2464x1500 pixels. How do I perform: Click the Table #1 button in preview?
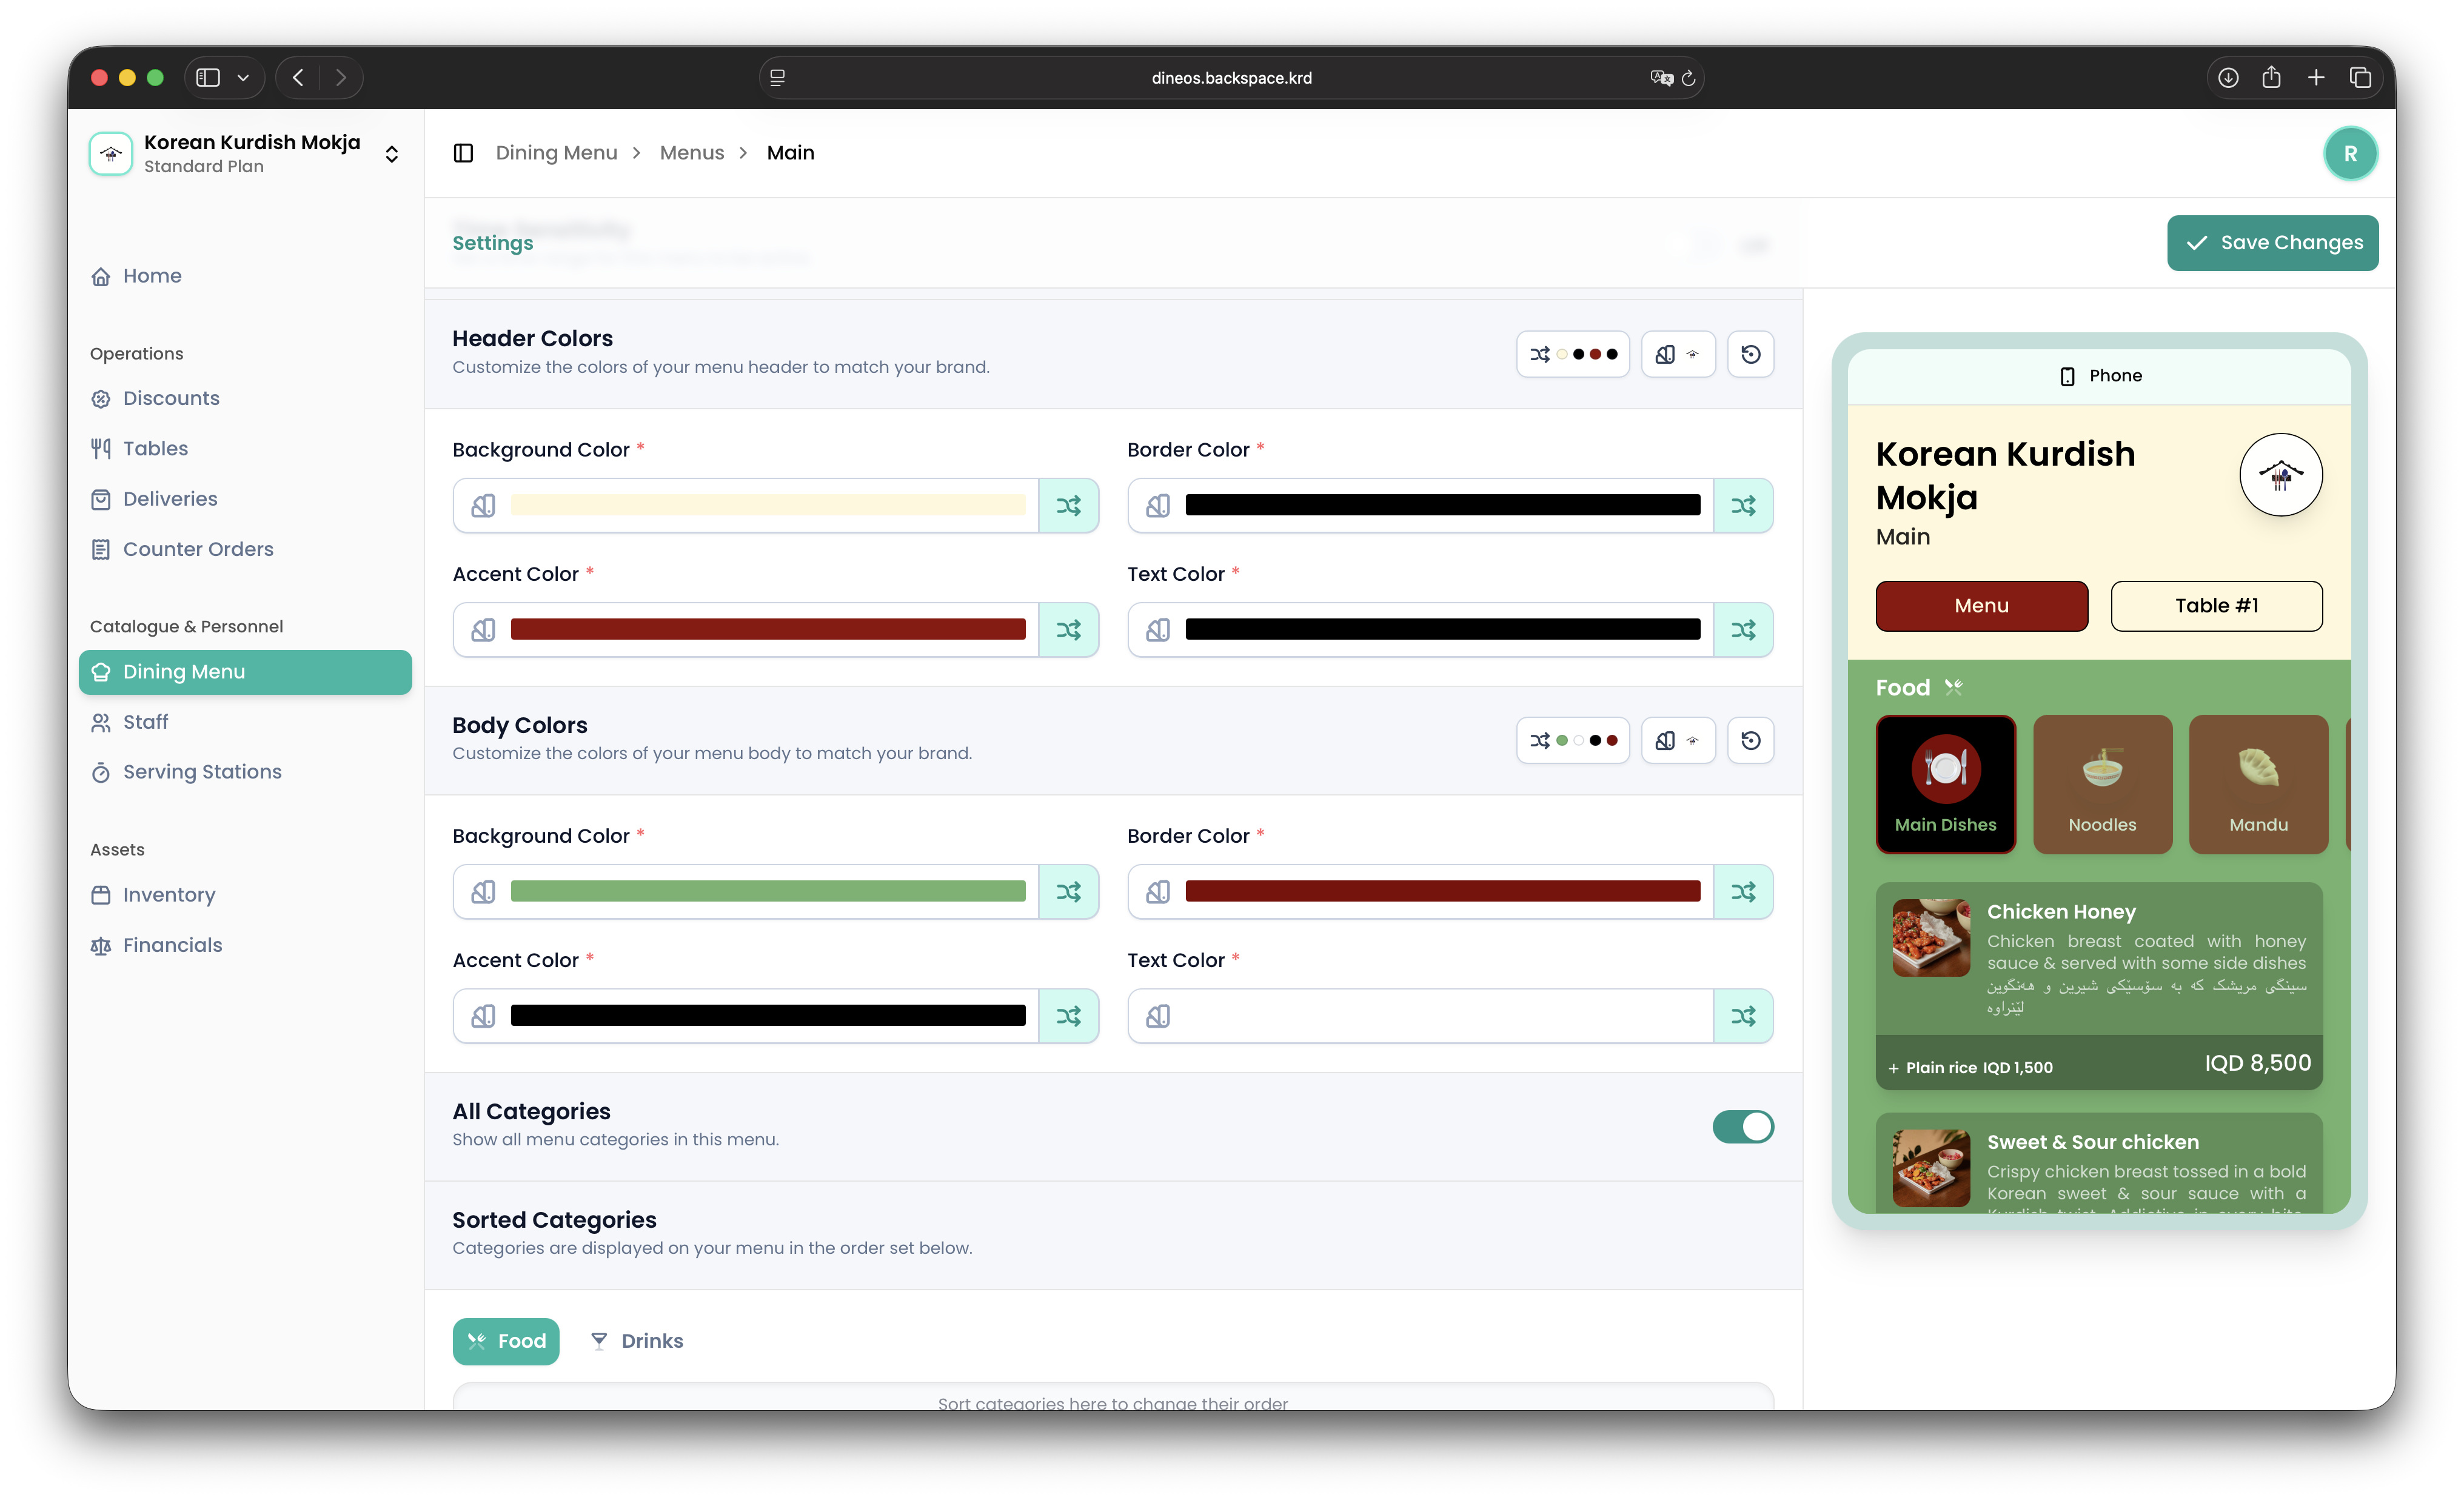(2216, 606)
